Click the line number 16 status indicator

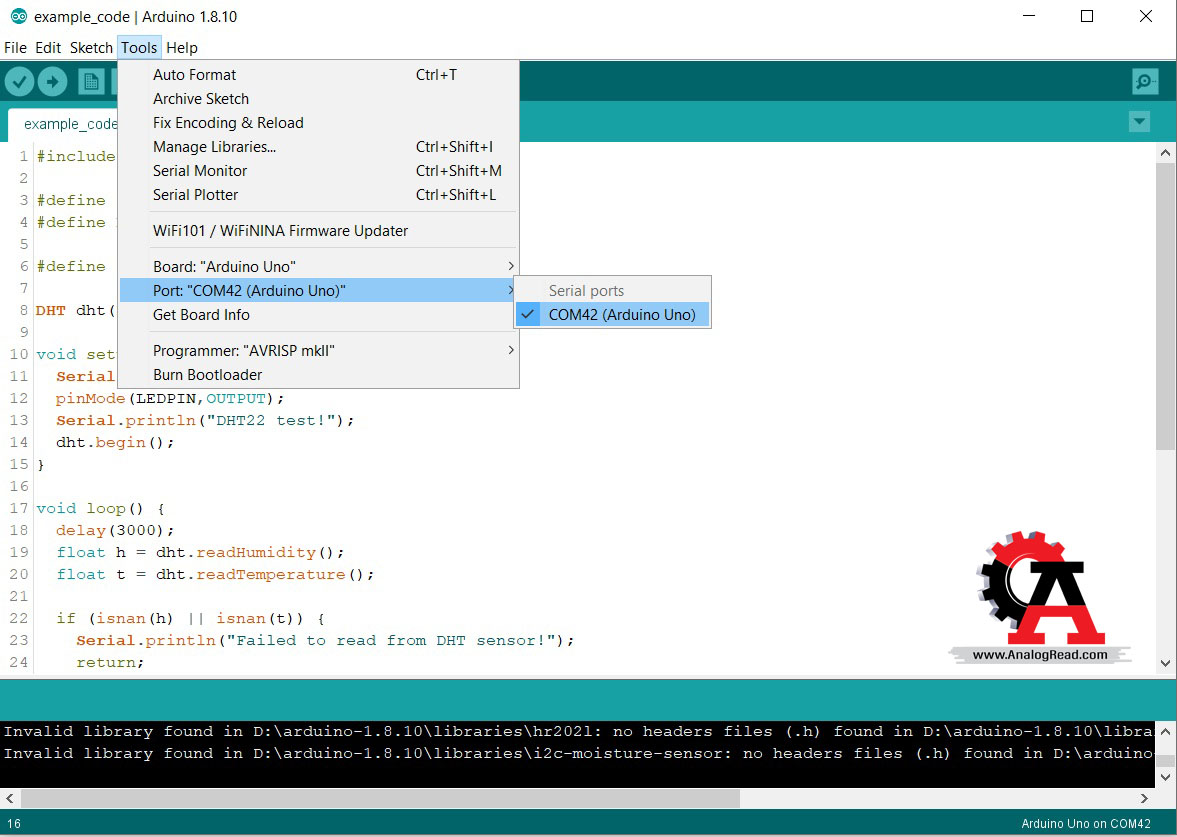pos(14,823)
